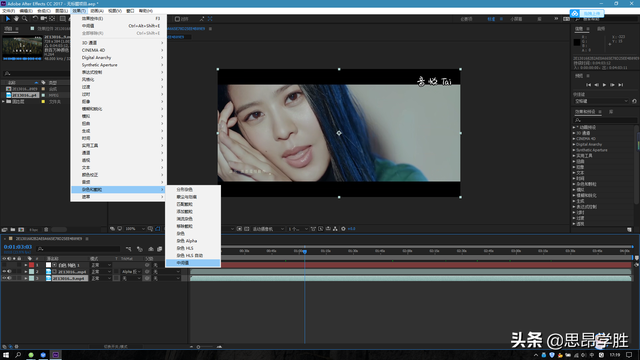Hide layer 3 with its eye icon

pyautogui.click(x=4, y=278)
